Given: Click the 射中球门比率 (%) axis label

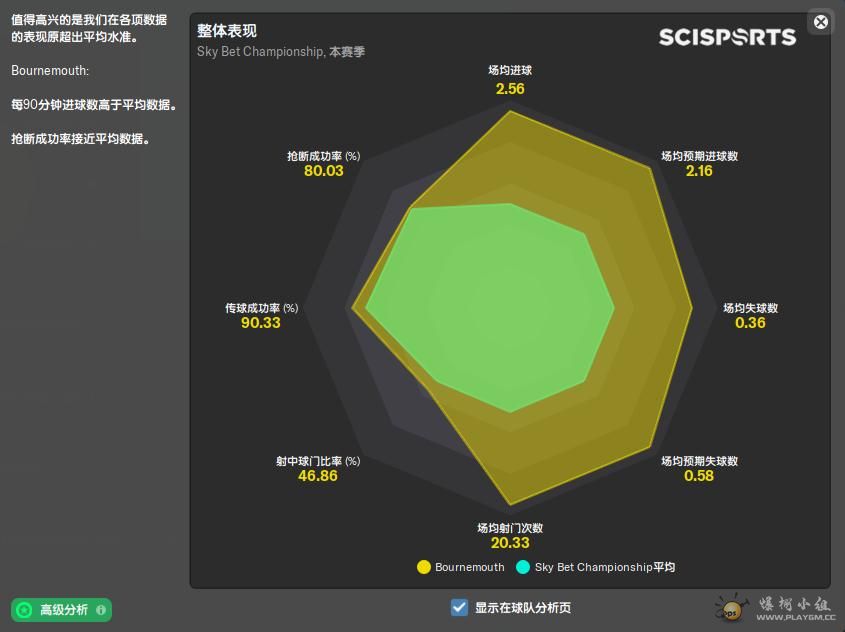Looking at the screenshot, I should 318,461.
